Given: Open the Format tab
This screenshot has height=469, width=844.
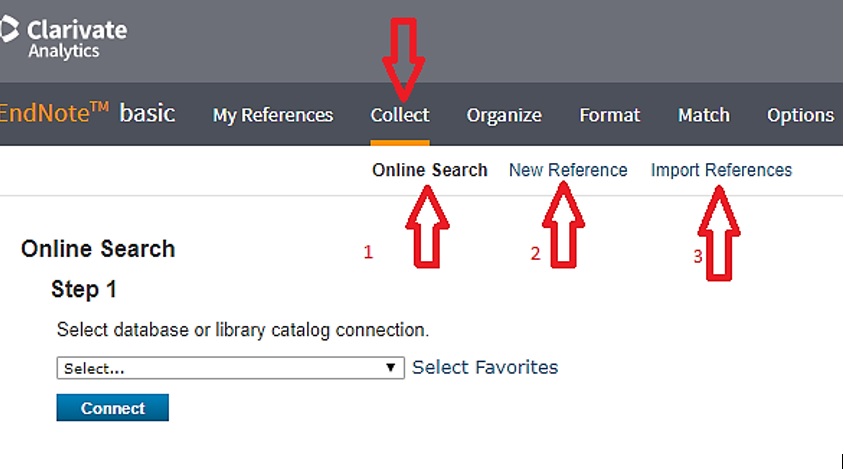Looking at the screenshot, I should 609,115.
